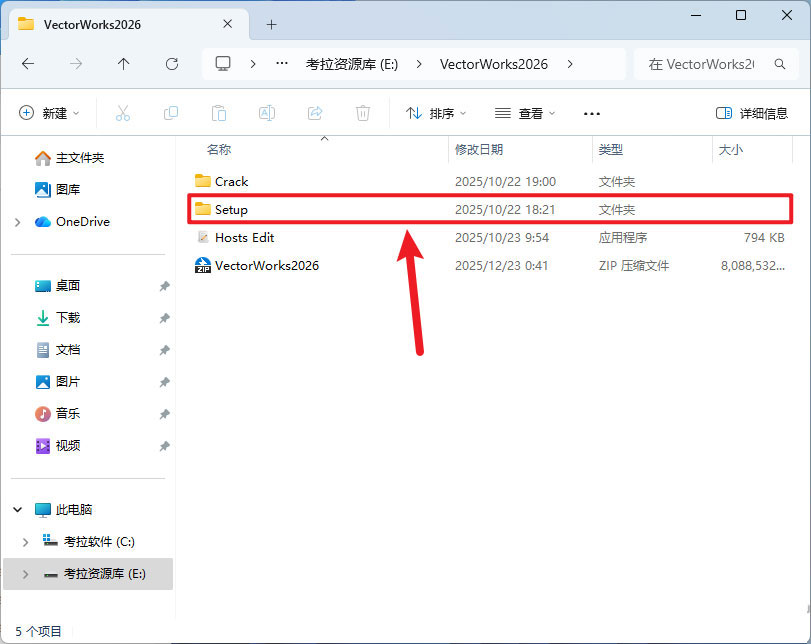Image resolution: width=811 pixels, height=644 pixels.
Task: Open the 查看 (View) dropdown
Action: click(524, 113)
